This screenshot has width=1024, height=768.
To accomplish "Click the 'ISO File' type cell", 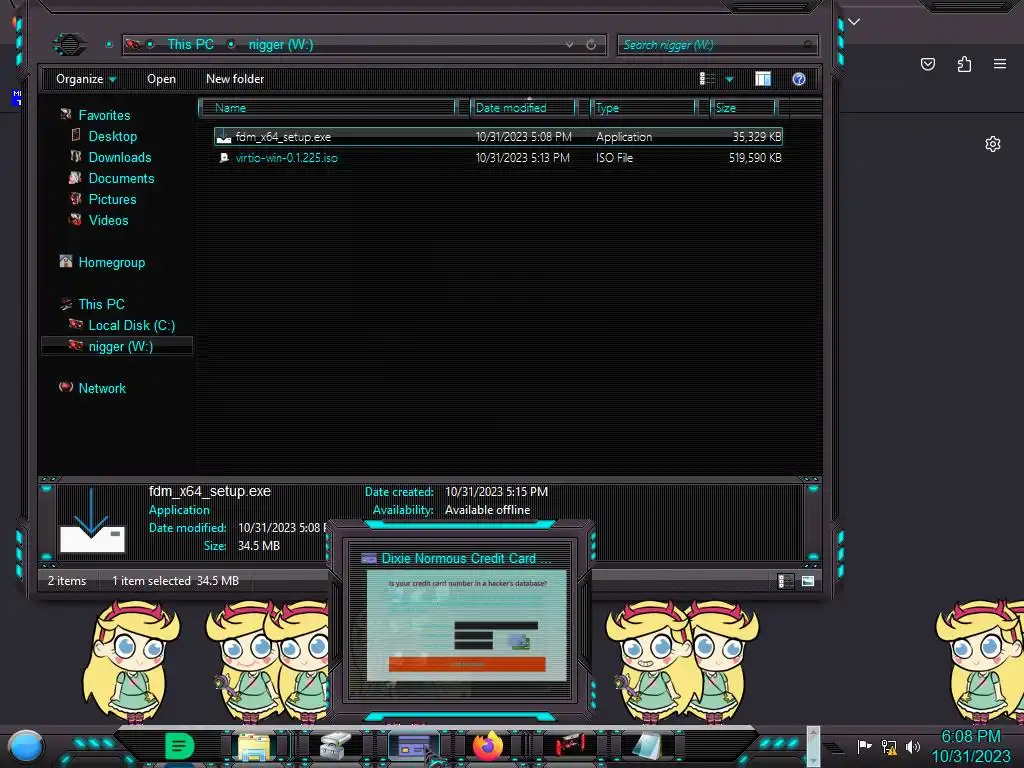I will (x=614, y=157).
